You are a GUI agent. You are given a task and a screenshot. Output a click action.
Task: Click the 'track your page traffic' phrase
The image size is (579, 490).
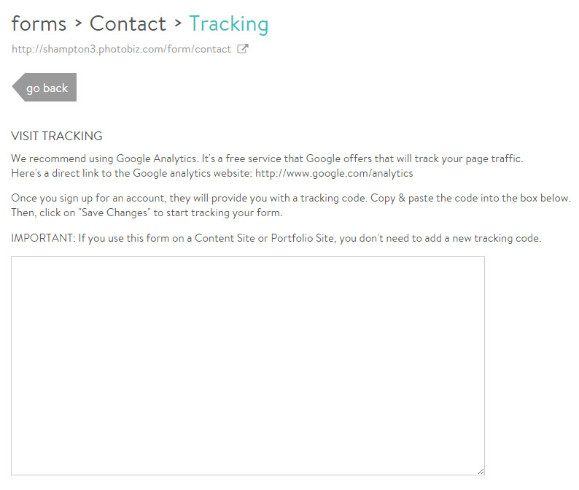pyautogui.click(x=469, y=159)
